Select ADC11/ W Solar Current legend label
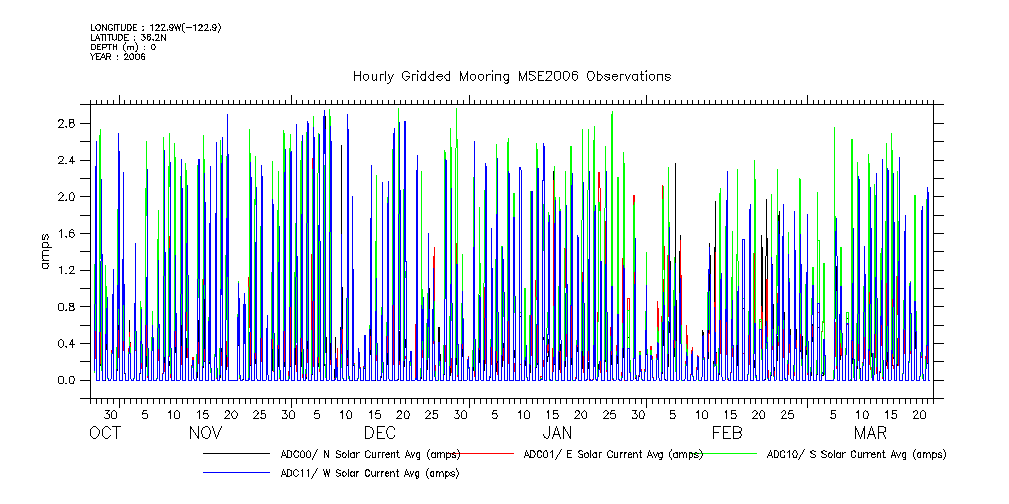This screenshot has width=1009, height=504. pyautogui.click(x=369, y=473)
